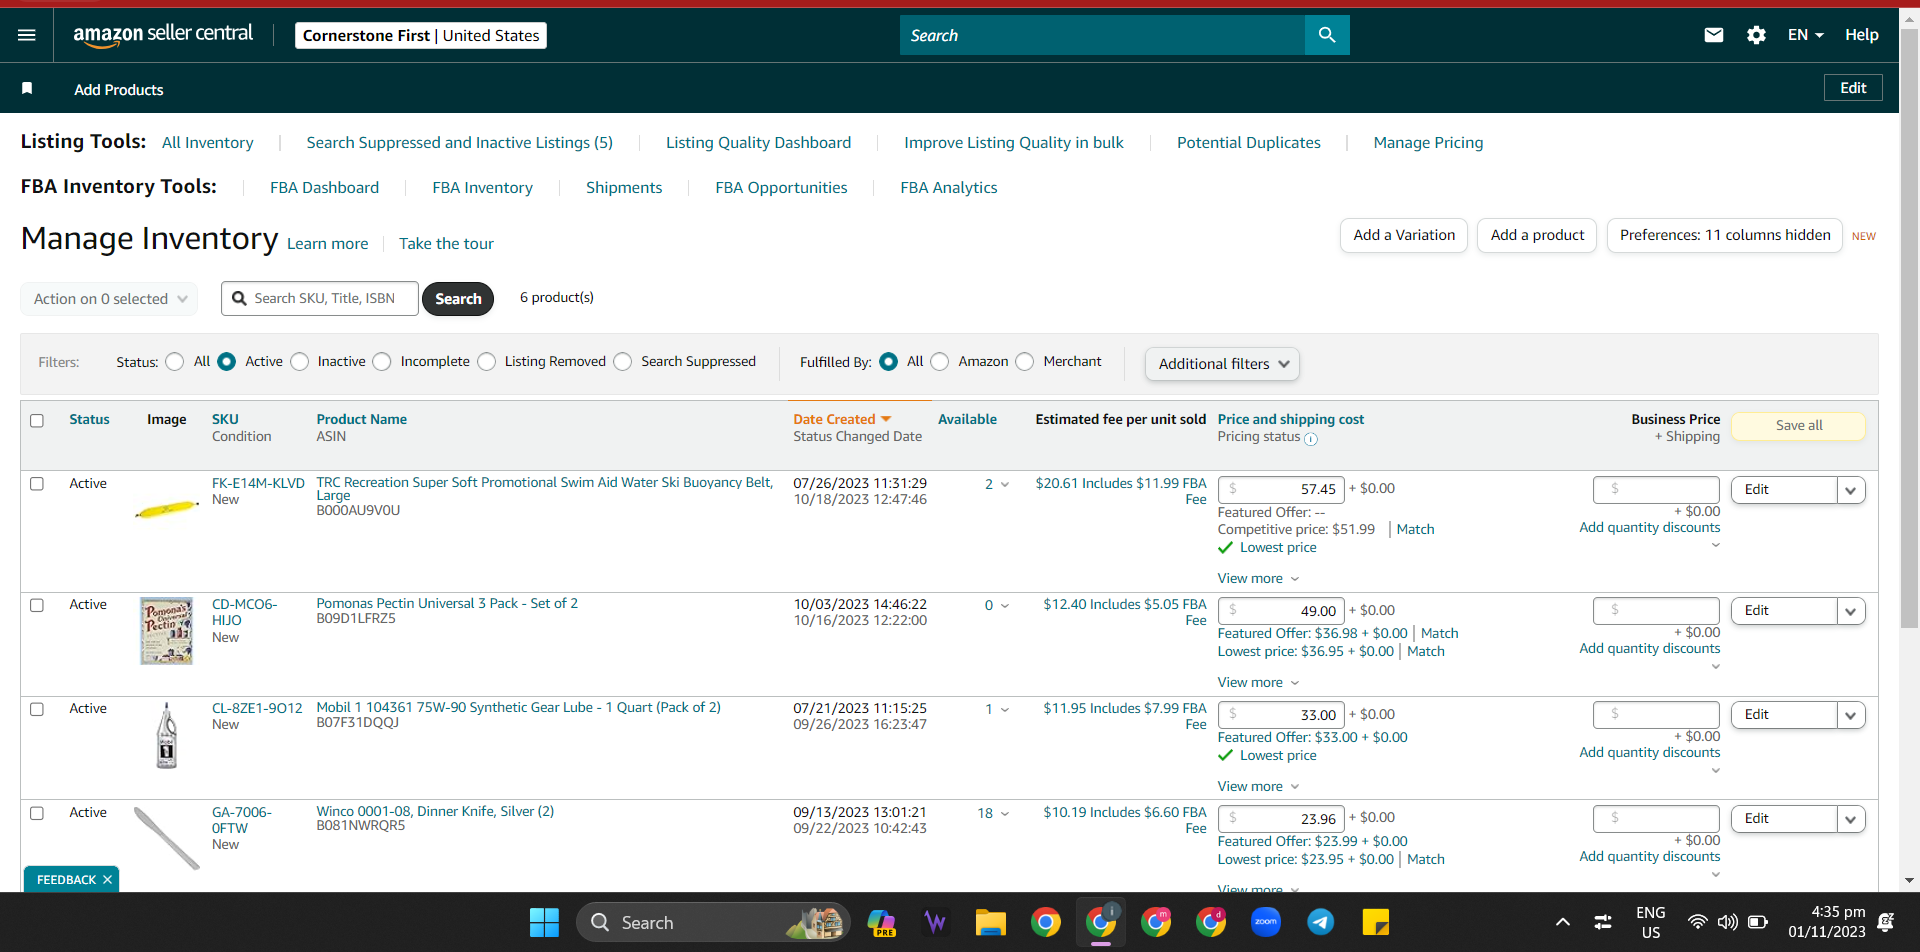Image resolution: width=1920 pixels, height=952 pixels.
Task: Open Microsoft Copilot preview in taskbar
Action: click(x=882, y=922)
